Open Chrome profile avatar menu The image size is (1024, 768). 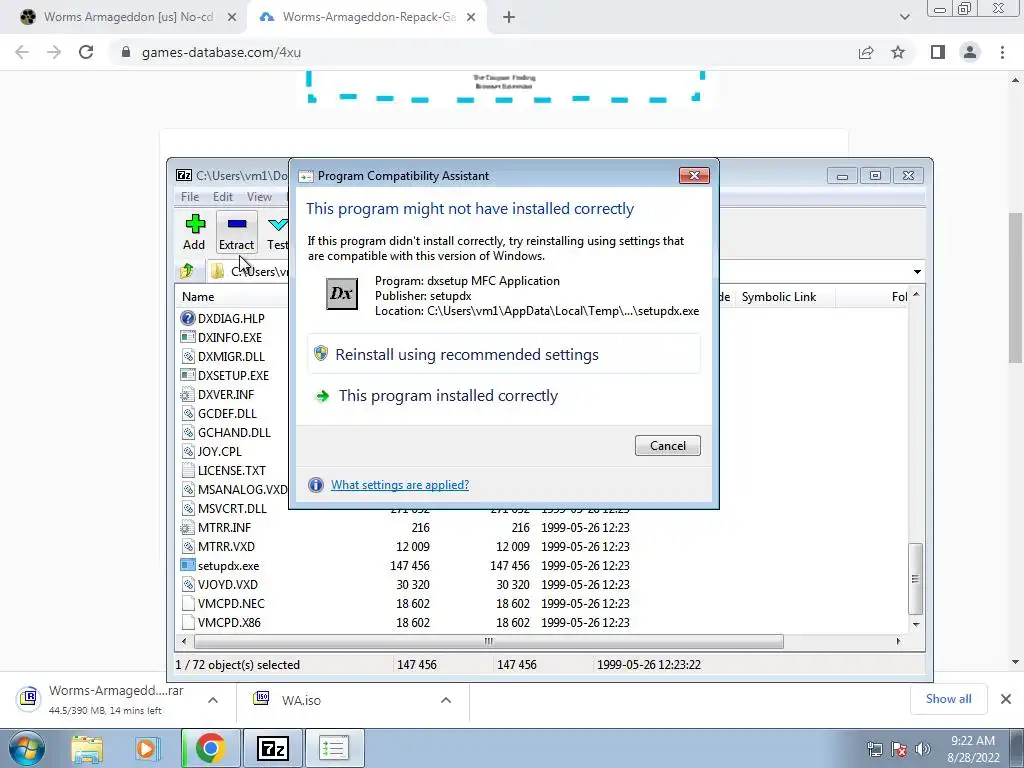click(x=970, y=52)
